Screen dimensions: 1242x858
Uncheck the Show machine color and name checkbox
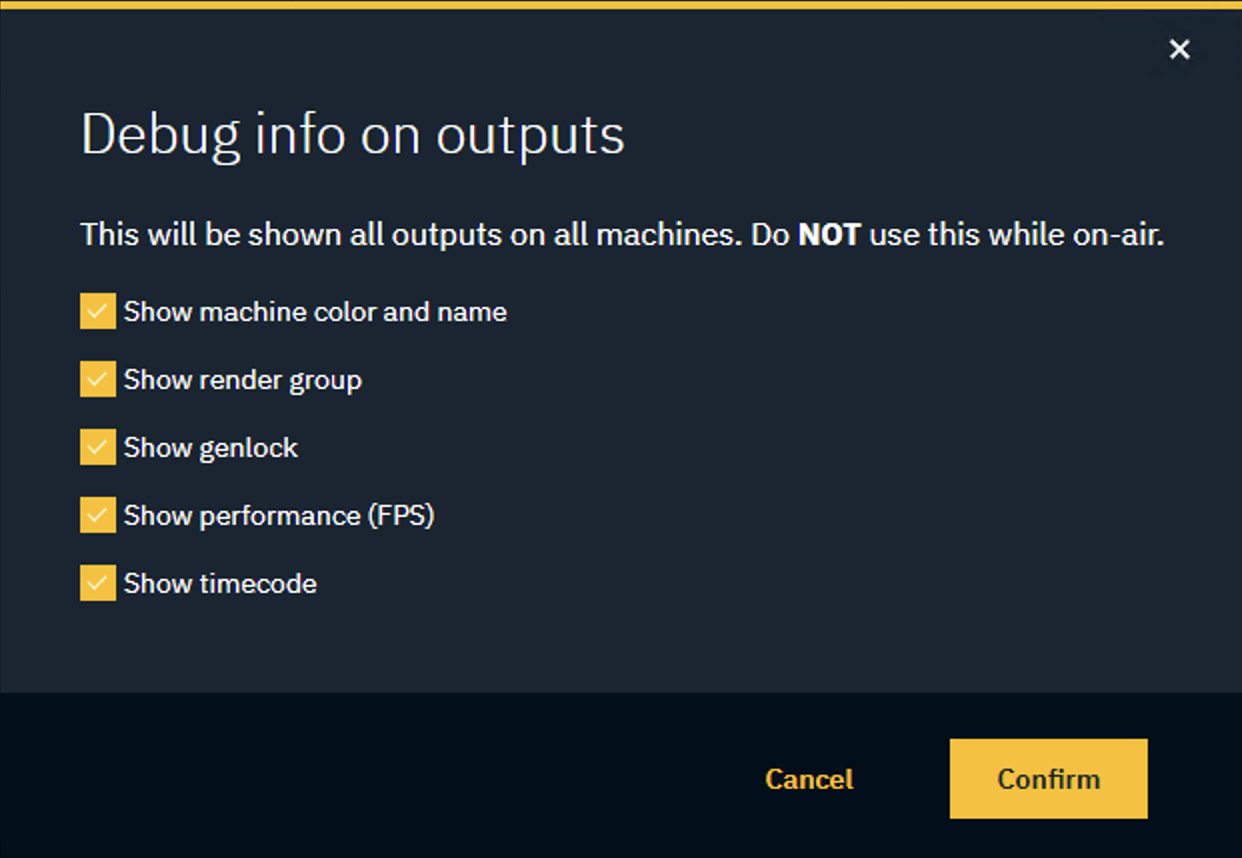[x=96, y=311]
